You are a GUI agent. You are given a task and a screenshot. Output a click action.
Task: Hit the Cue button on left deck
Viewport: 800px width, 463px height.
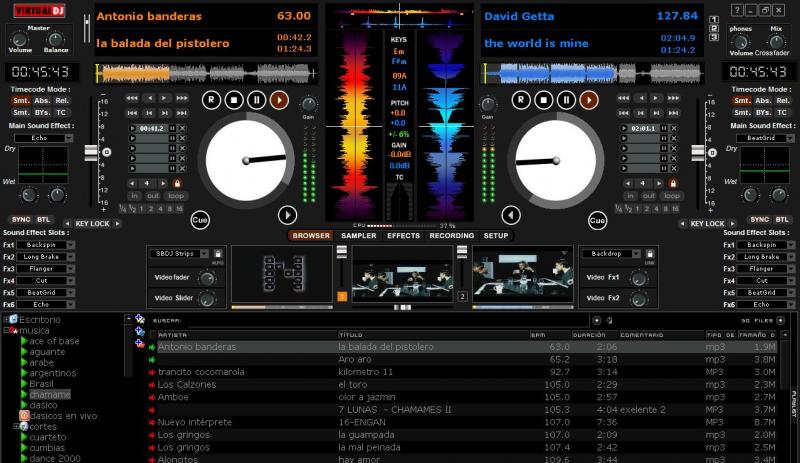200,220
